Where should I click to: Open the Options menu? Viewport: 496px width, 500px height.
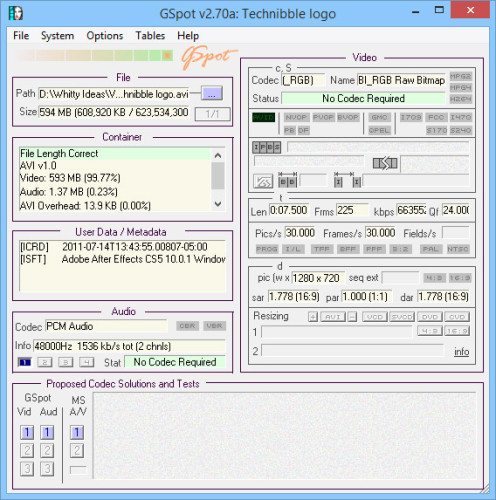pyautogui.click(x=105, y=35)
